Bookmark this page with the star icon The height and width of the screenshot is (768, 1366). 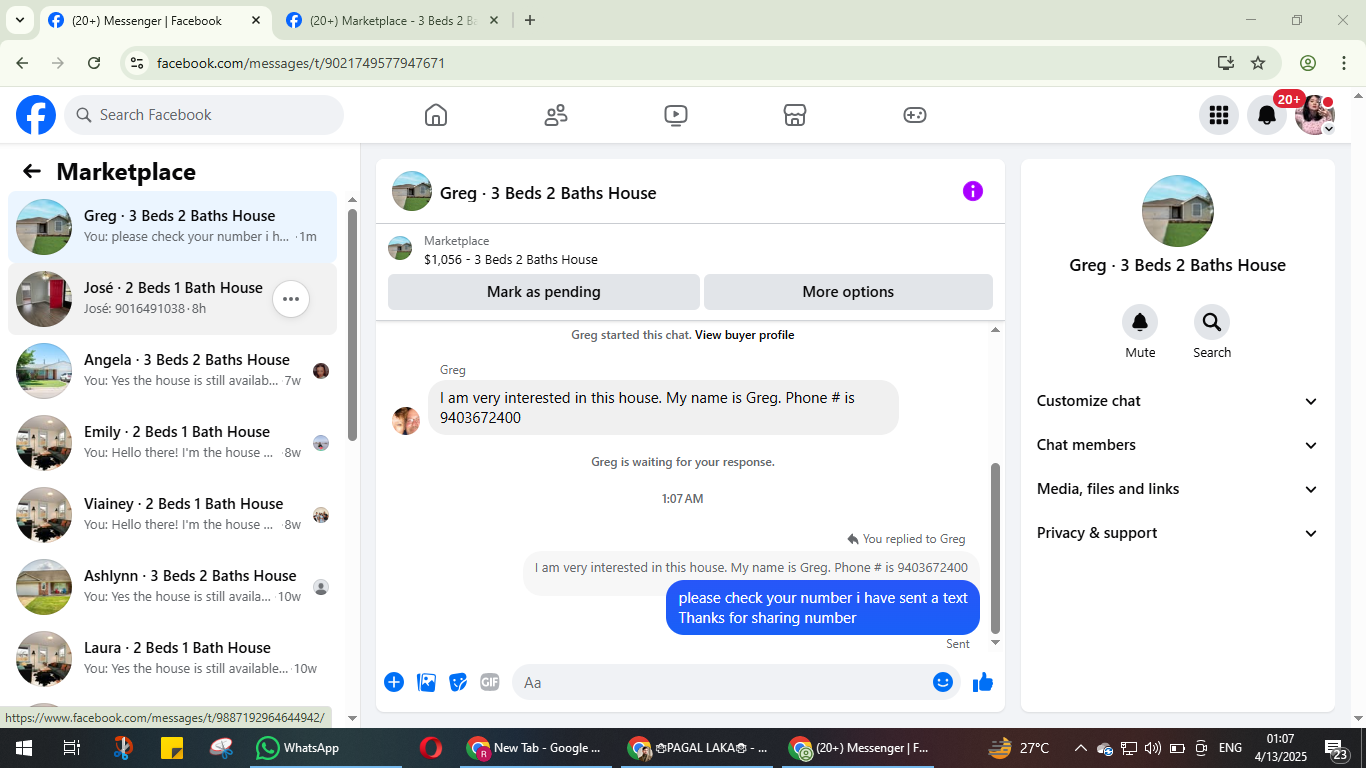coord(1258,63)
